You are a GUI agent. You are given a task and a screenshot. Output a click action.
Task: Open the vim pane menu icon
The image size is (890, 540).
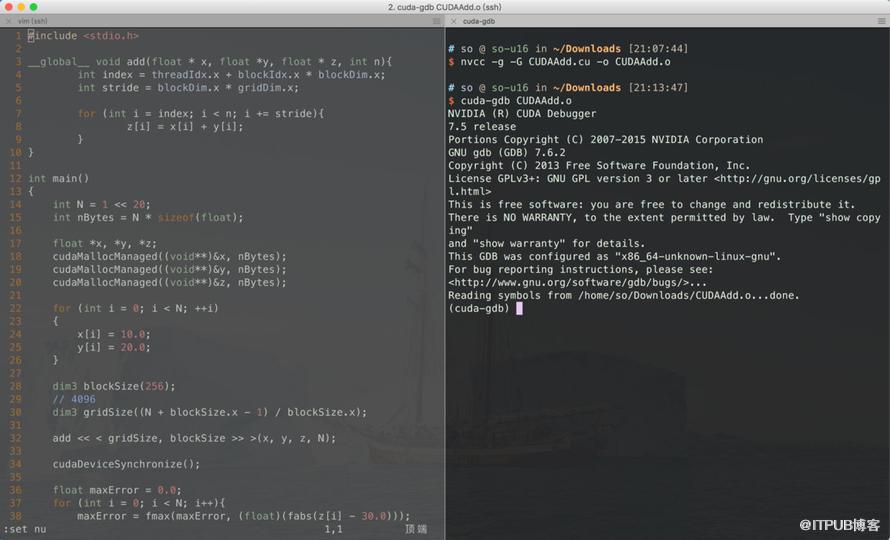436,21
